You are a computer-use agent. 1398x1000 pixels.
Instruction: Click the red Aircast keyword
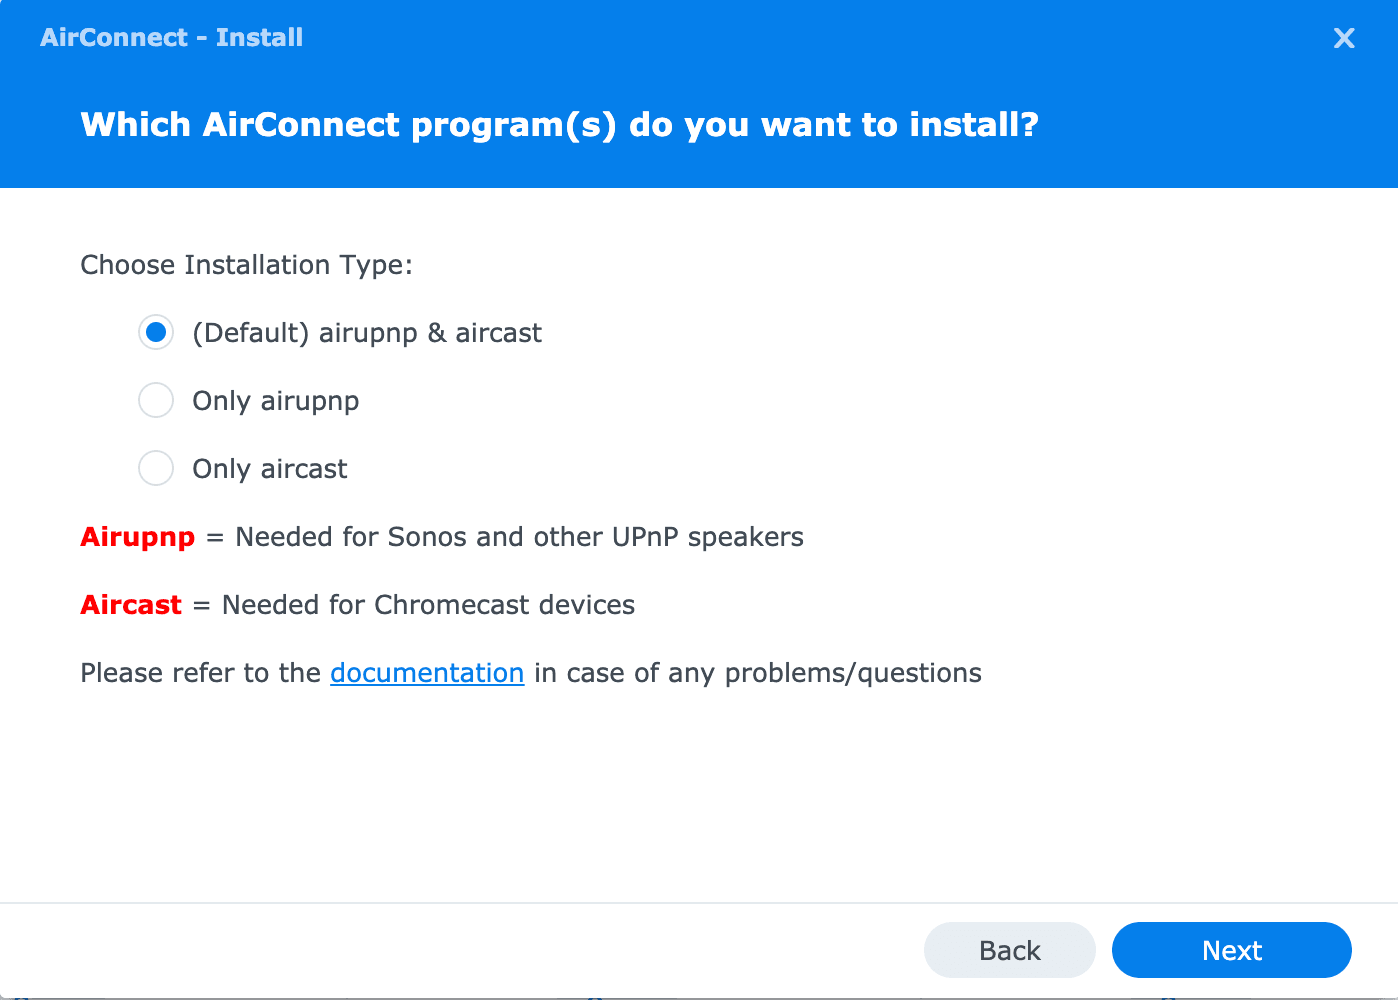click(x=131, y=605)
